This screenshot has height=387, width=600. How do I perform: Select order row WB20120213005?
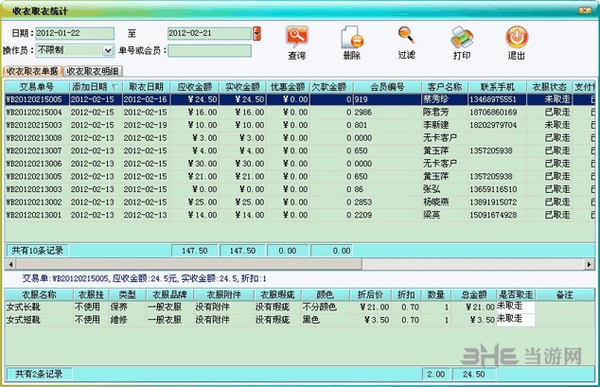pyautogui.click(x=300, y=176)
